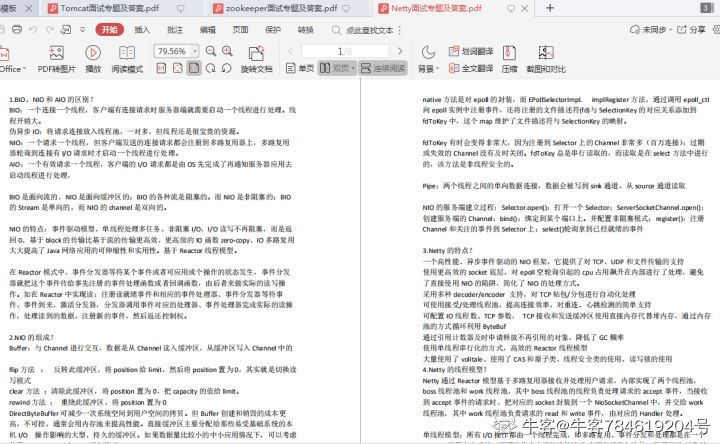
Task: Click pin icon on Tomcat tab
Action: click(x=180, y=8)
